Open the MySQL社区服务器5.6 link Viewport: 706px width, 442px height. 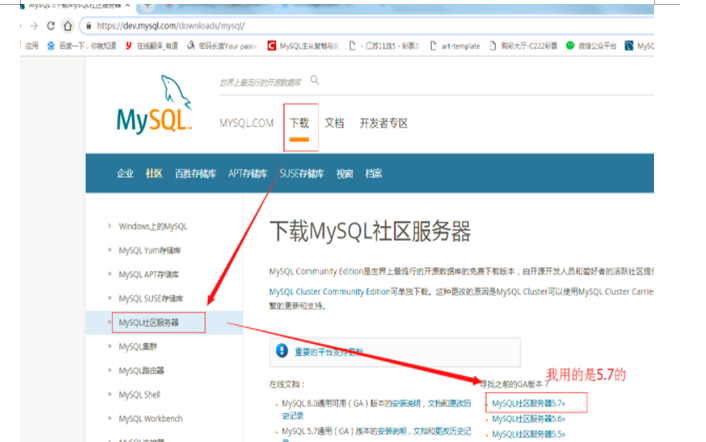[x=529, y=419]
